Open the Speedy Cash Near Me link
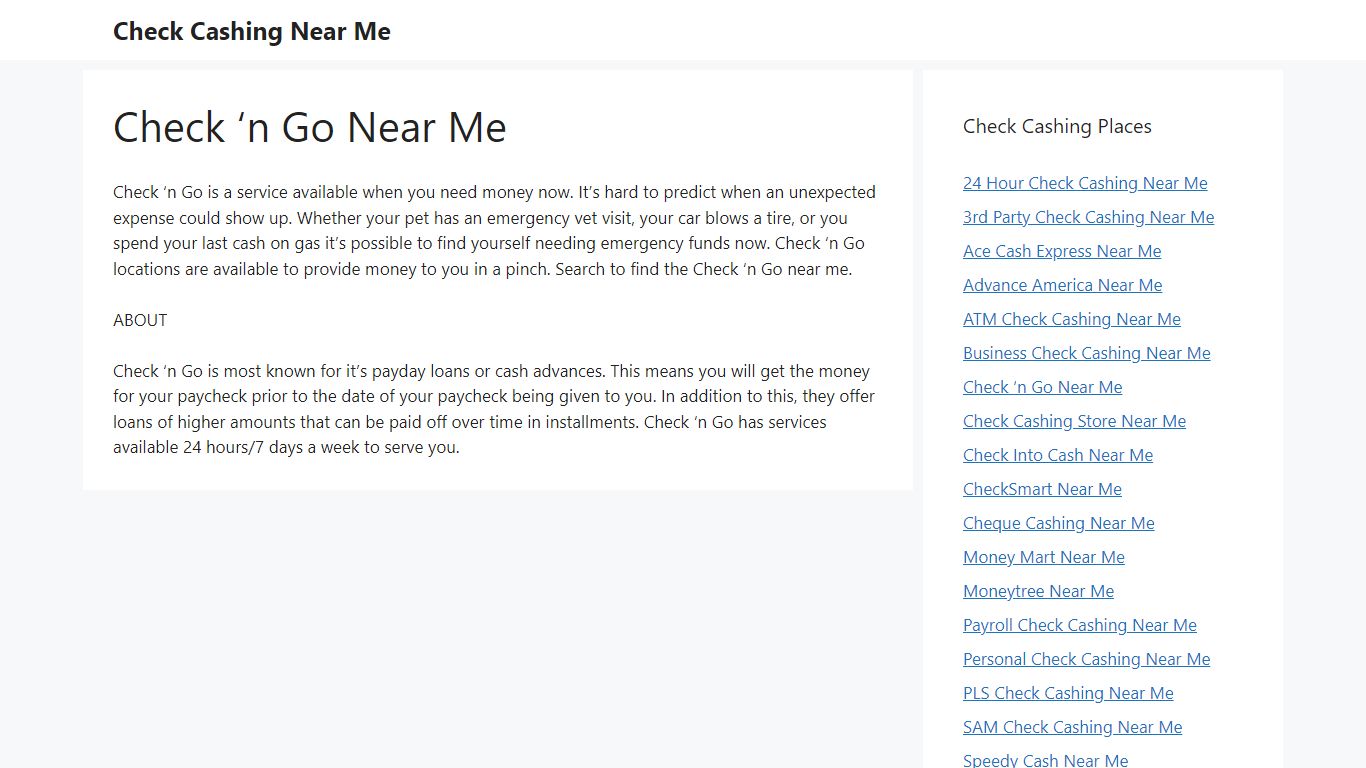The image size is (1366, 768). [1045, 760]
